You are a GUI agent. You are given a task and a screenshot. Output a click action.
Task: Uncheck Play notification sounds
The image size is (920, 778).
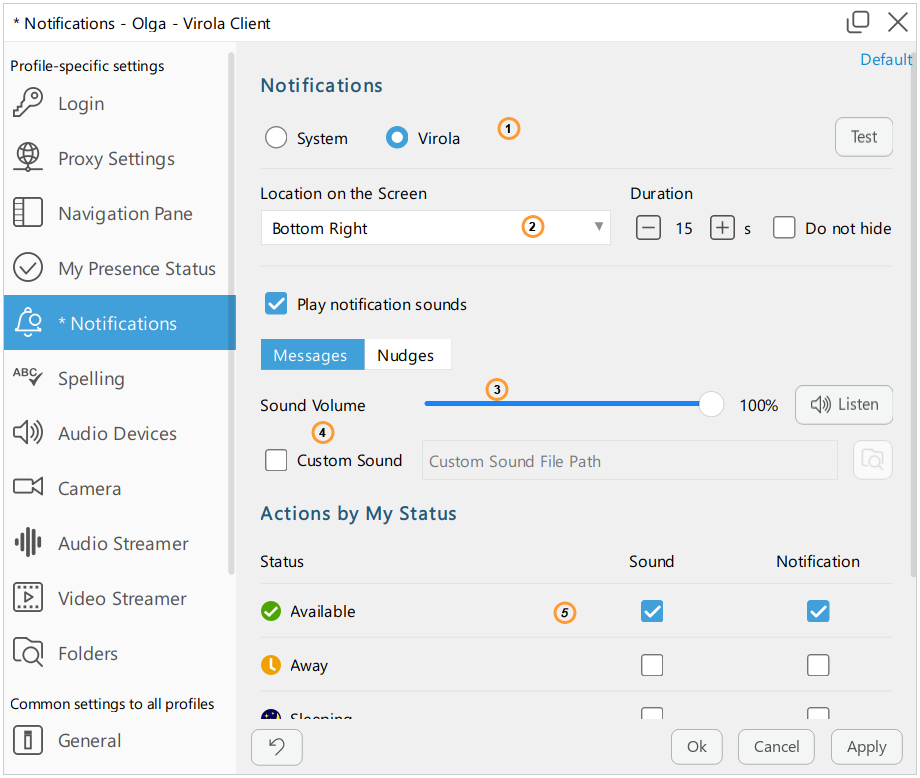coord(276,304)
